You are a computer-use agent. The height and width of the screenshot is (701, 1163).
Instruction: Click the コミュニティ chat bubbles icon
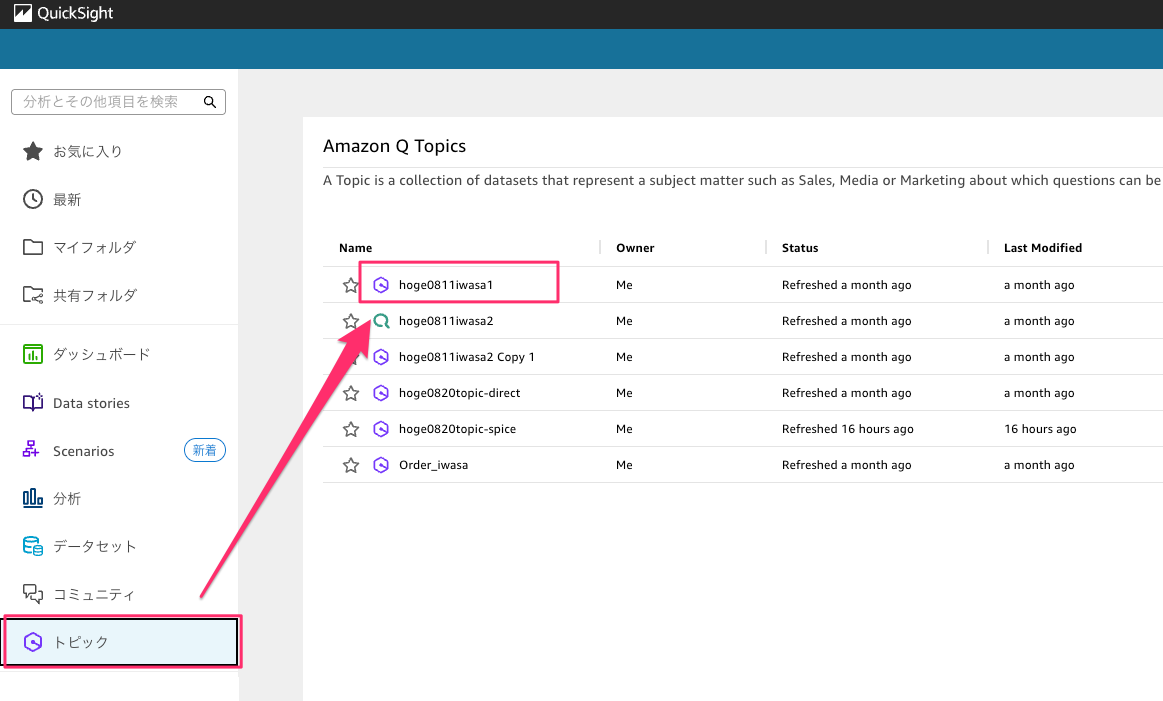[33, 593]
